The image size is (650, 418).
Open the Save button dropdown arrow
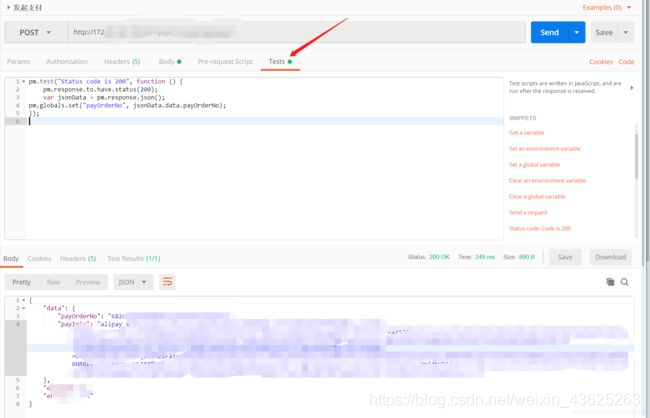(x=626, y=32)
